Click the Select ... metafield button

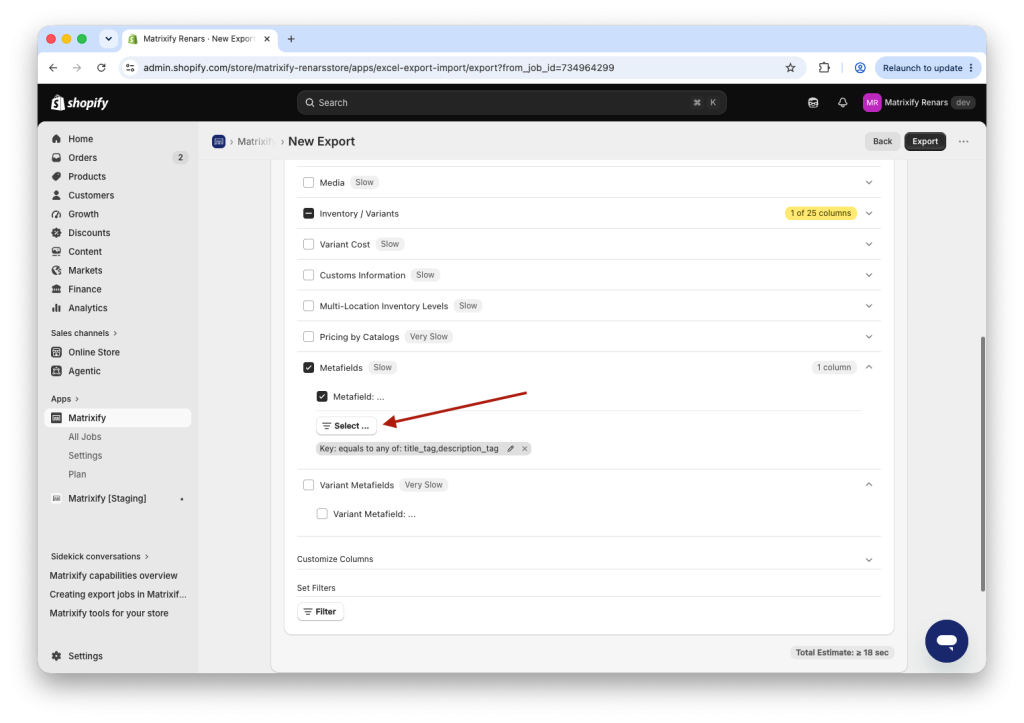346,426
